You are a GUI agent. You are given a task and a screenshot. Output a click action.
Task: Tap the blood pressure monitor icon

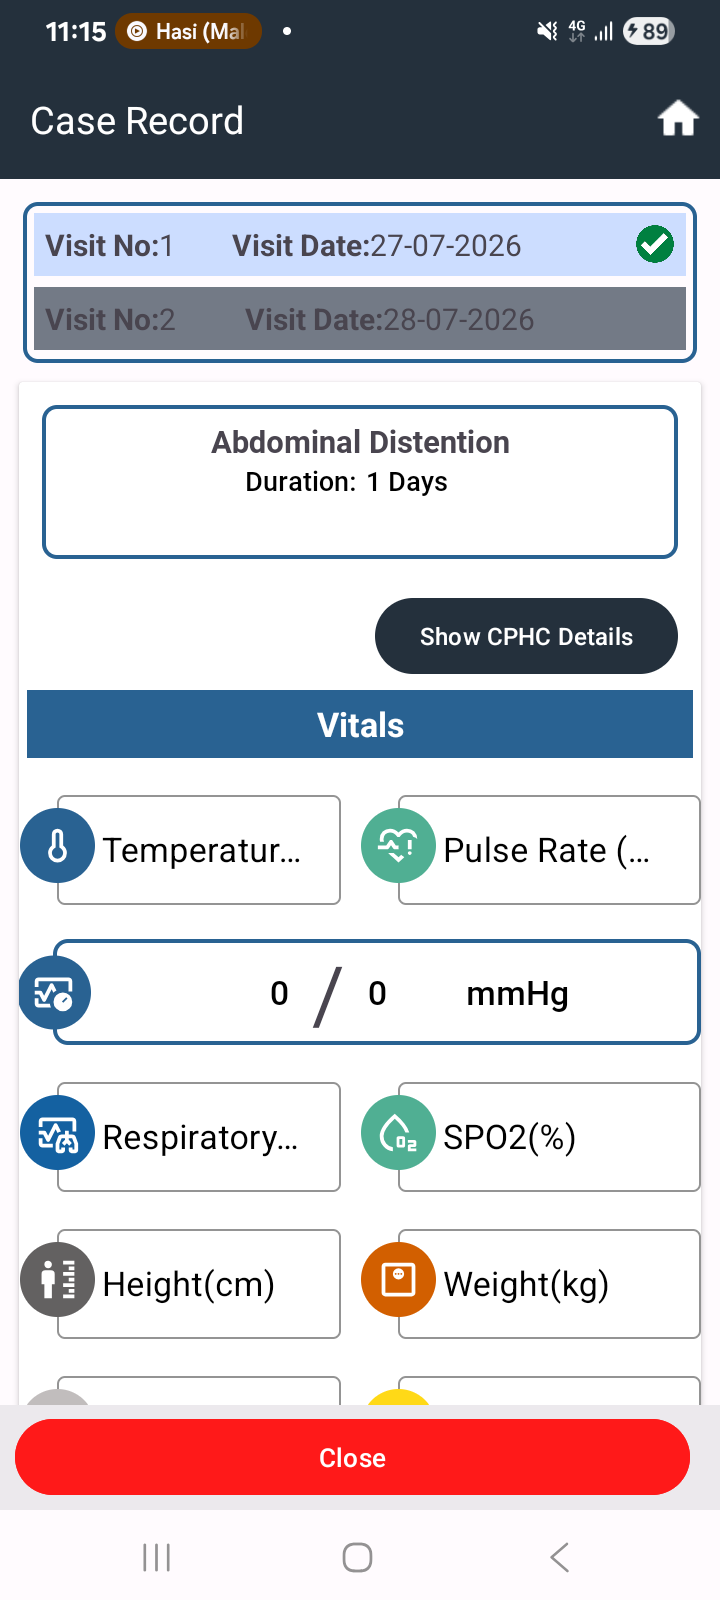point(55,993)
